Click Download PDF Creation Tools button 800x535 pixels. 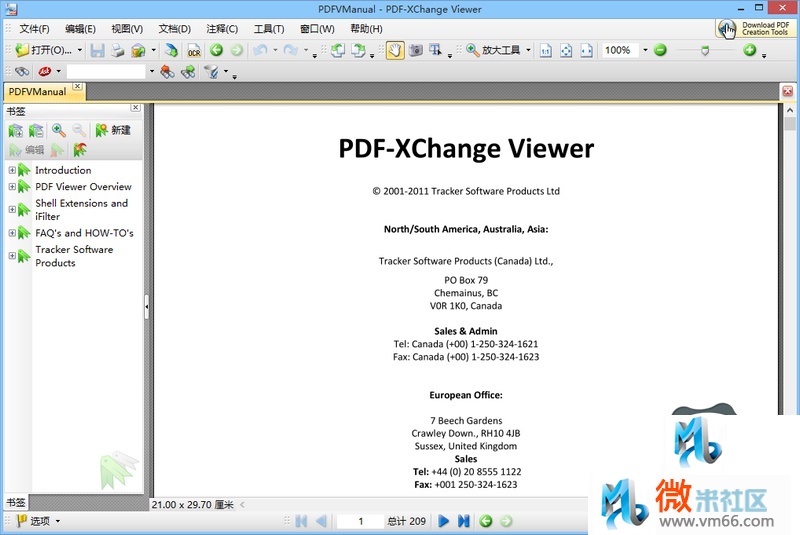(x=754, y=29)
